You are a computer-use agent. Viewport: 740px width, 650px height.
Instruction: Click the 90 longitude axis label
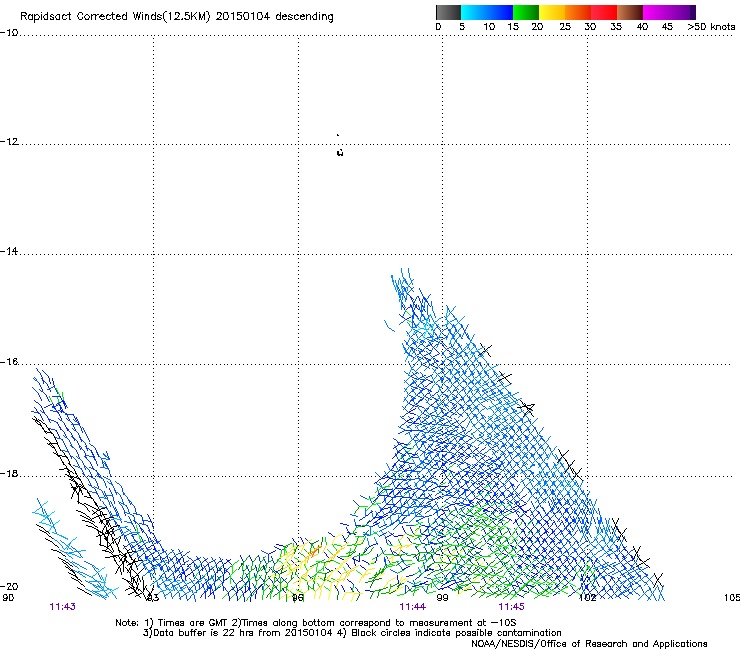coord(8,598)
